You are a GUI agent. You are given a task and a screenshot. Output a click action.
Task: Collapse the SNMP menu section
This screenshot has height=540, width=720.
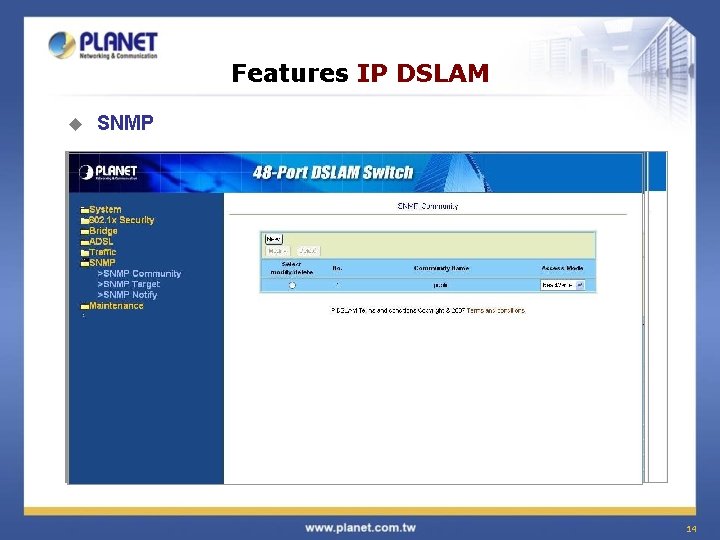click(x=102, y=263)
